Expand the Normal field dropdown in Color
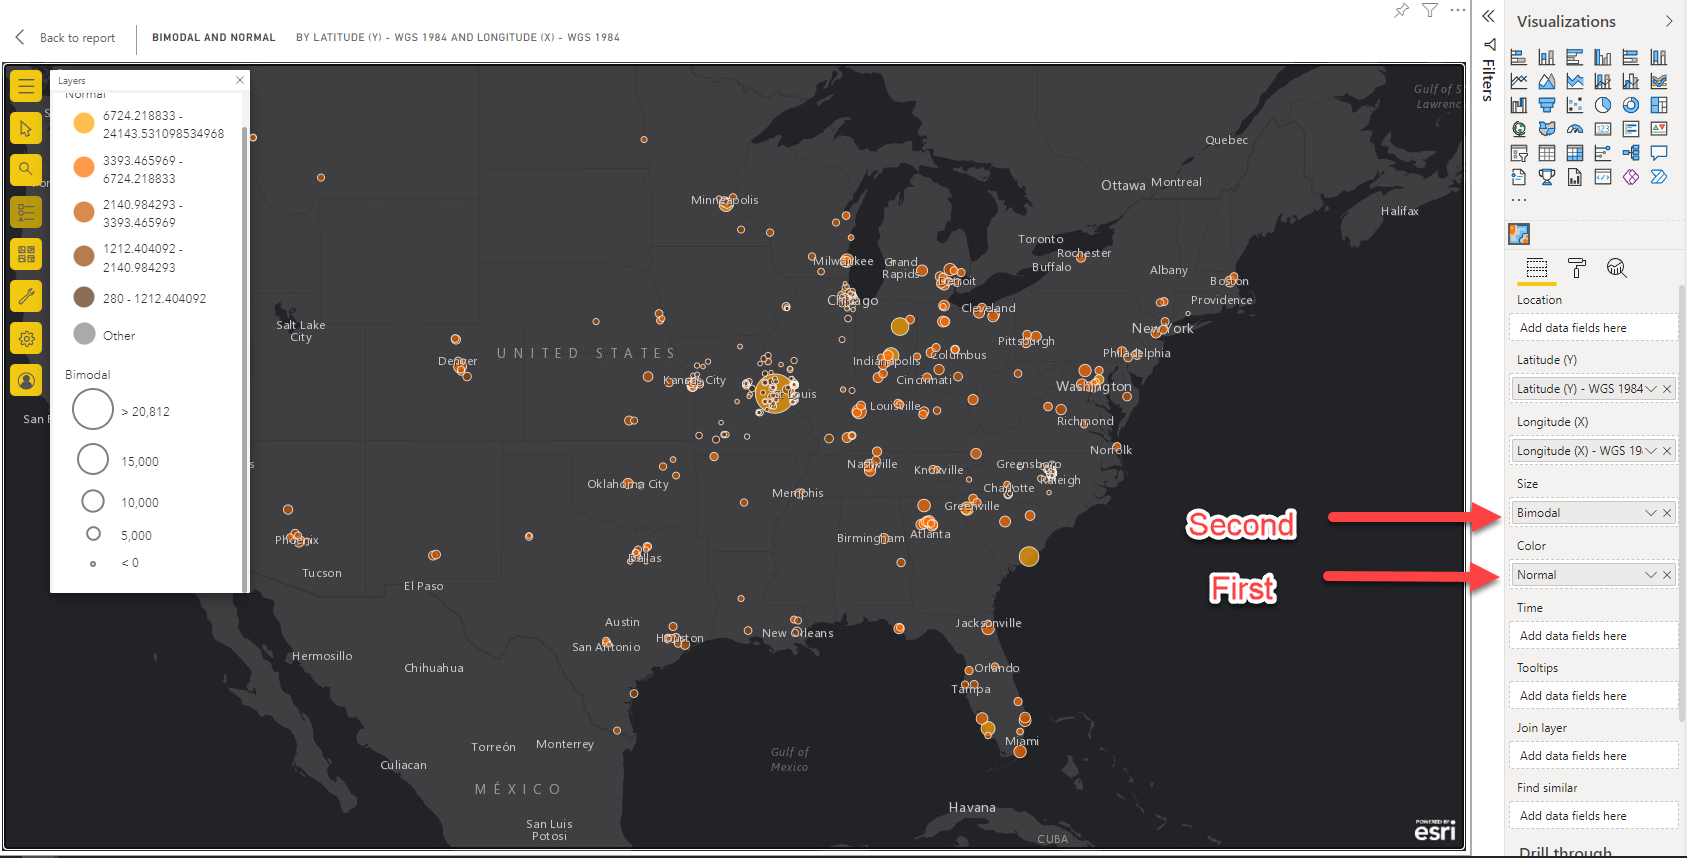1687x858 pixels. 1651,575
